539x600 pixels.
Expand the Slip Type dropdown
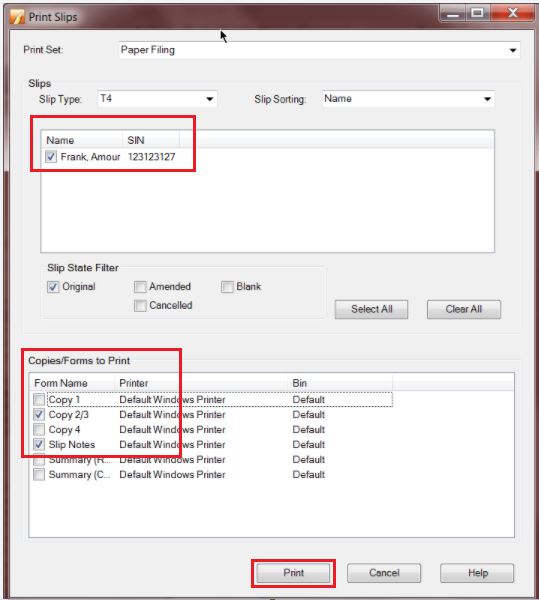tap(210, 99)
